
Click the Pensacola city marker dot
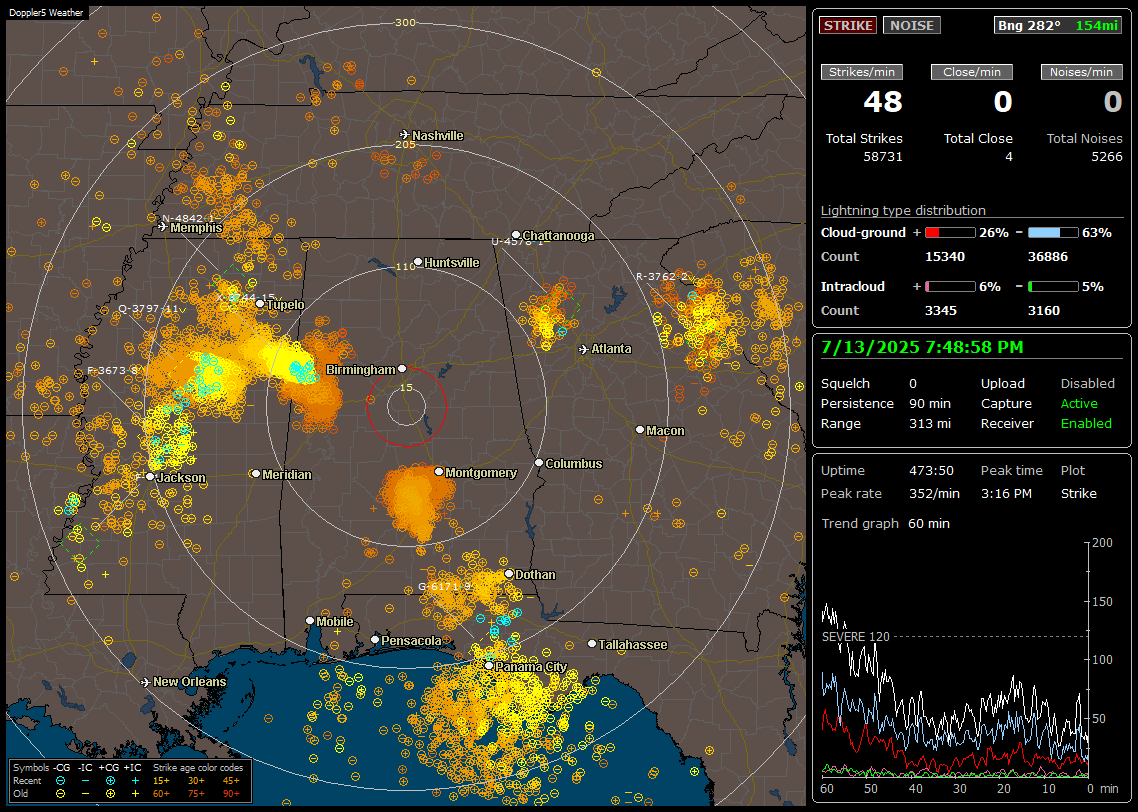pos(375,640)
